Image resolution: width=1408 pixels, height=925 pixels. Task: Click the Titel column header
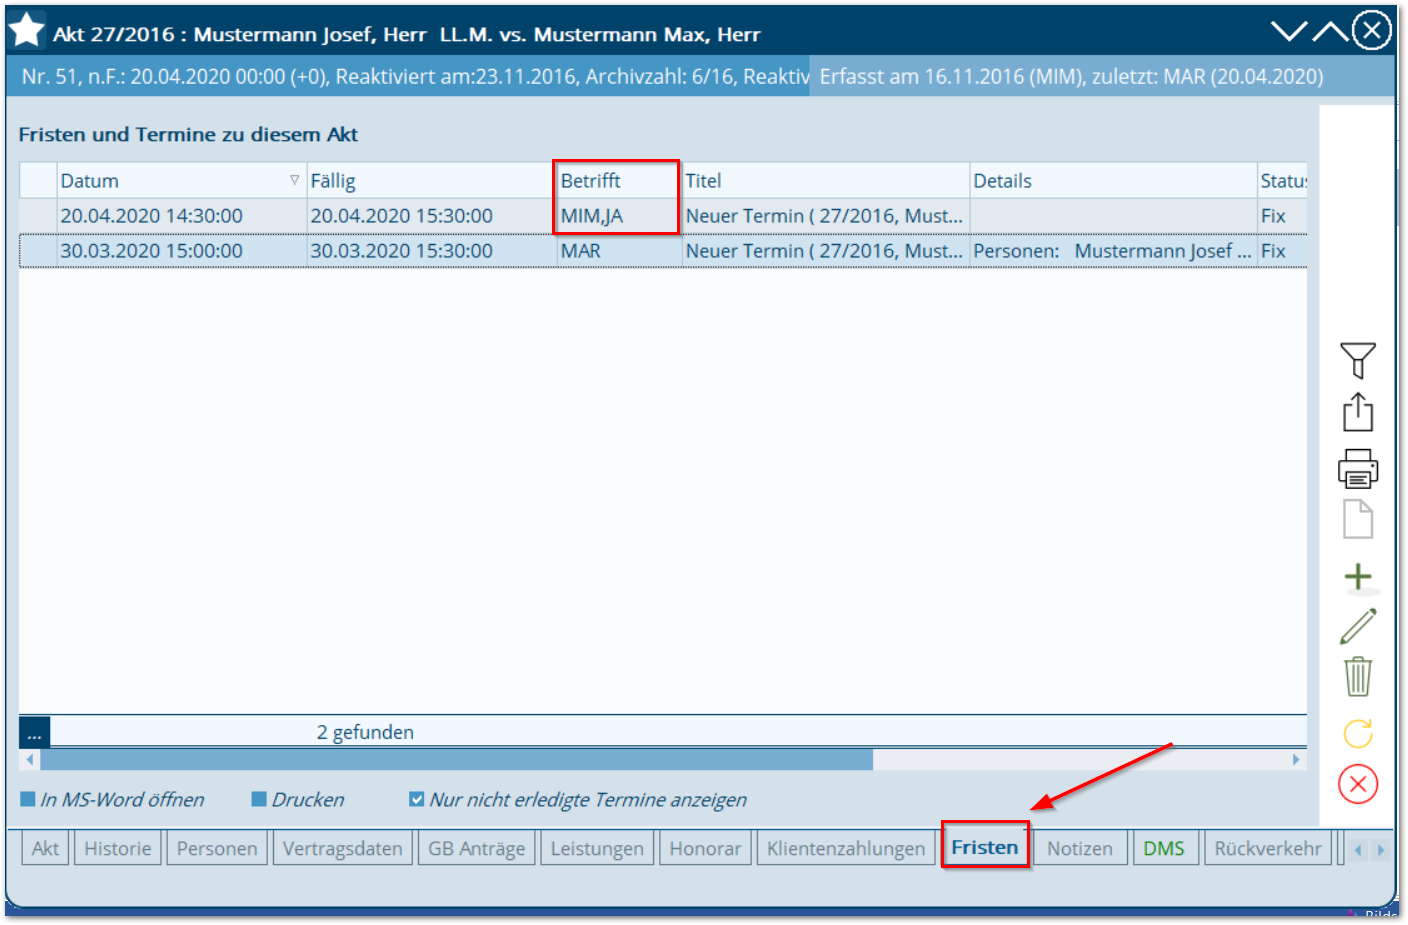tap(825, 180)
